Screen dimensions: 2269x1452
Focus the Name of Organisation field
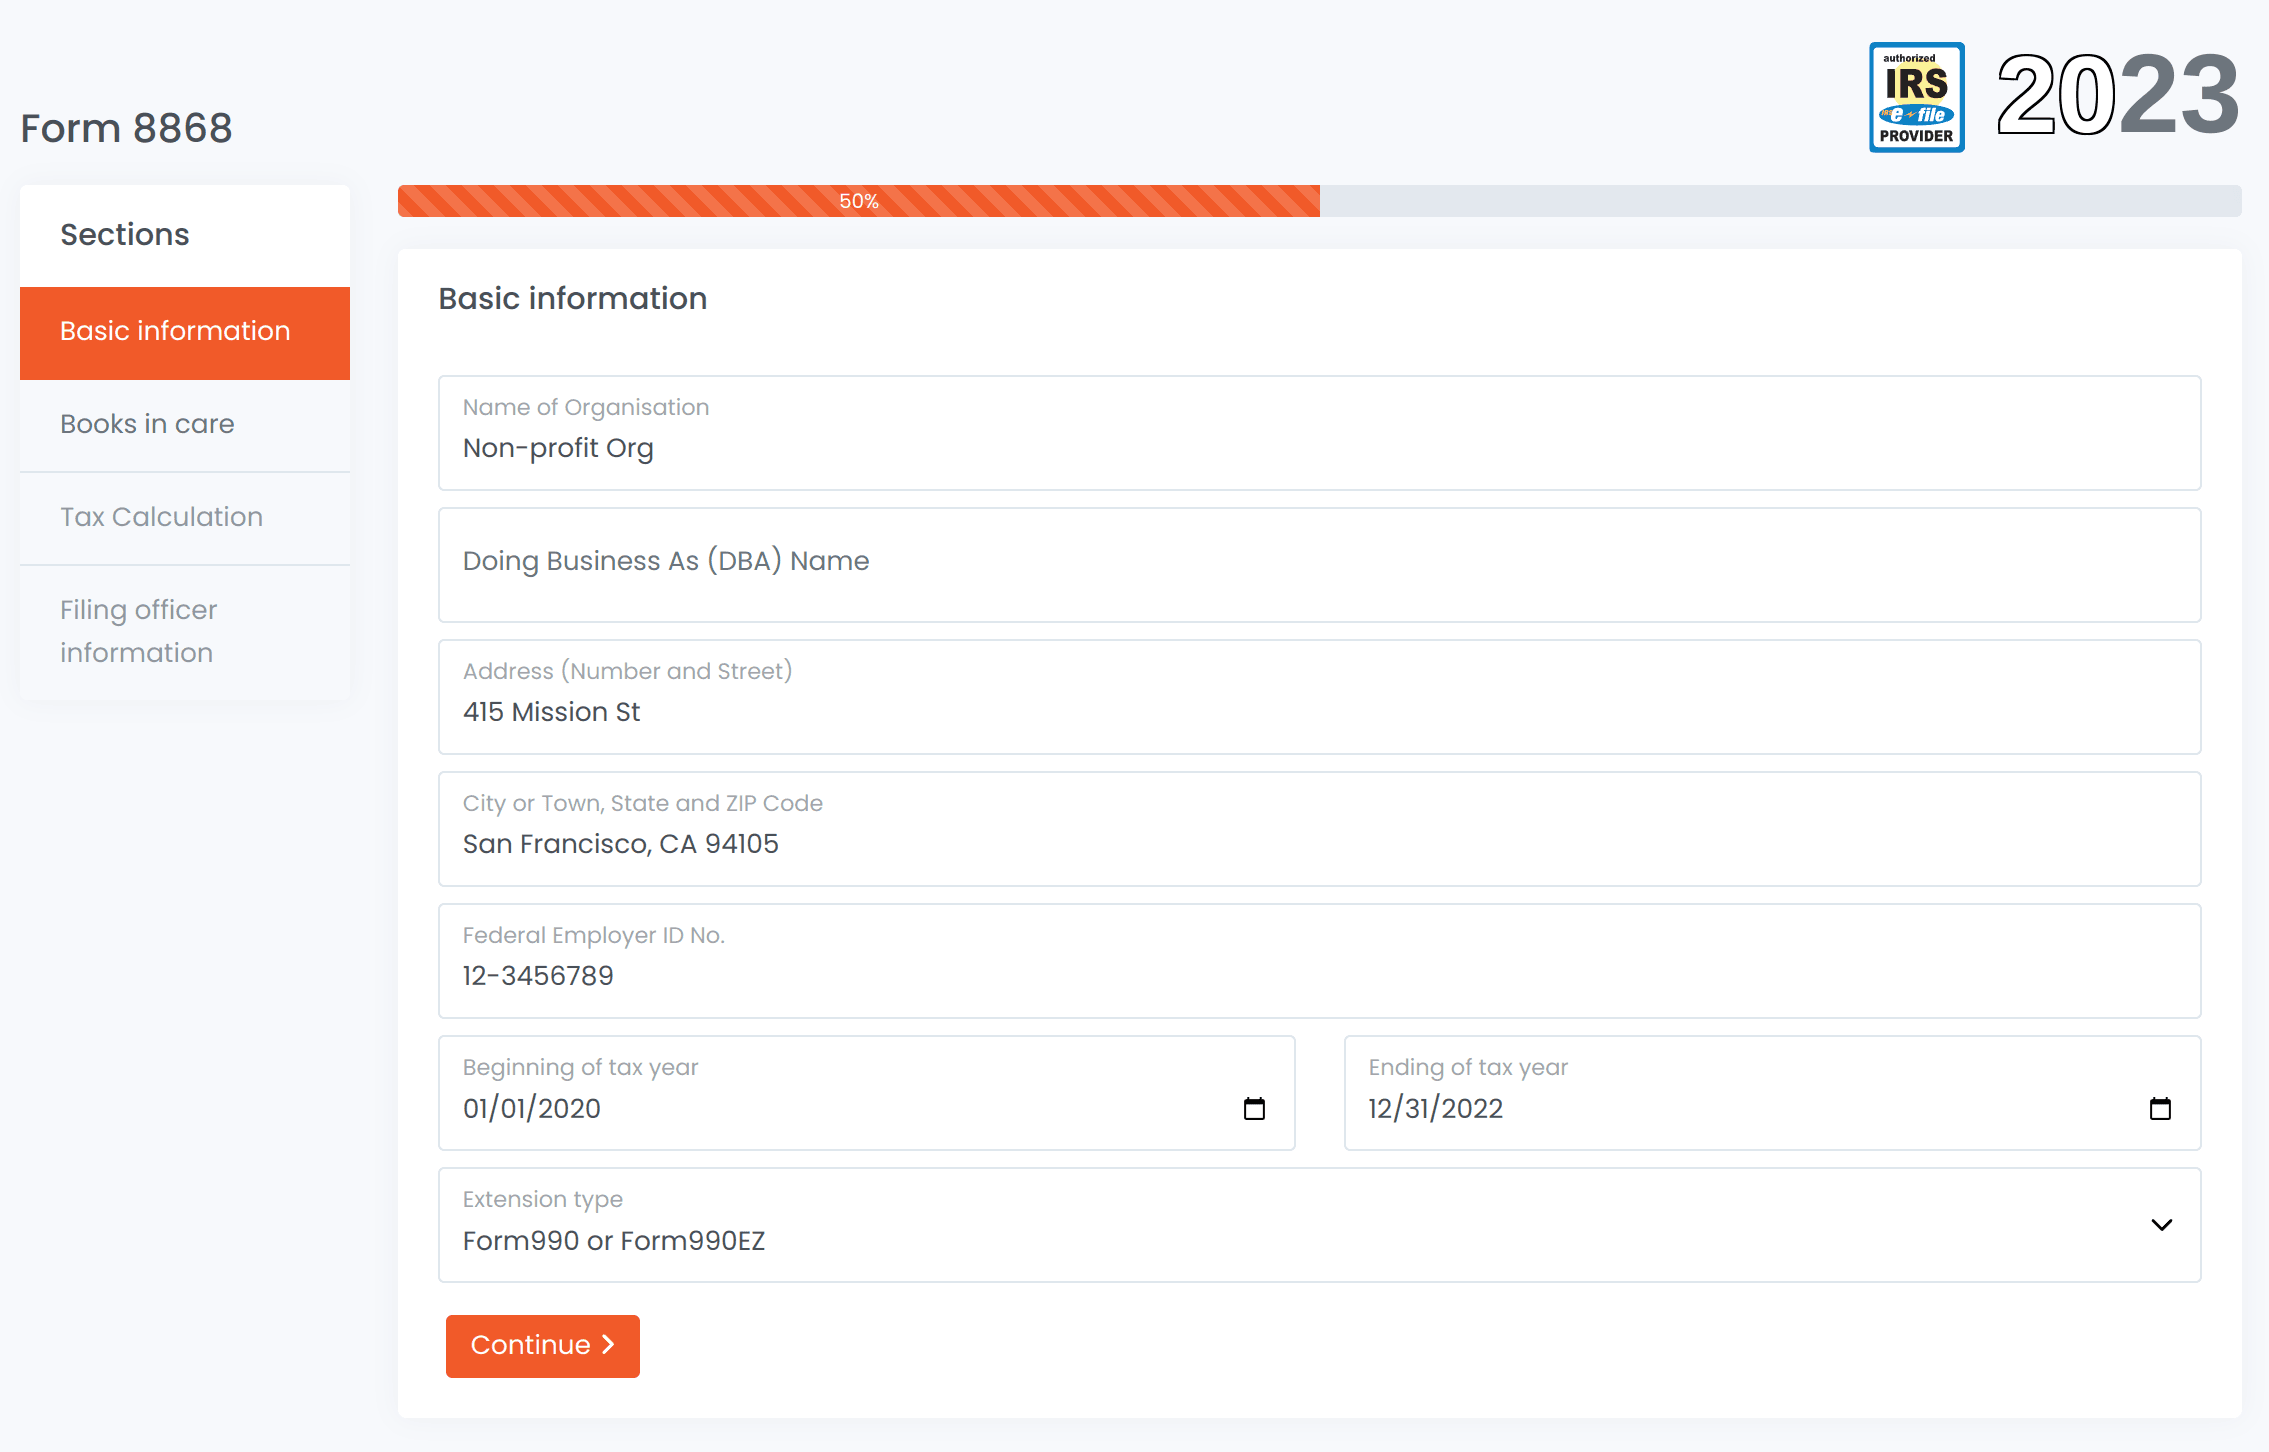(x=1319, y=433)
